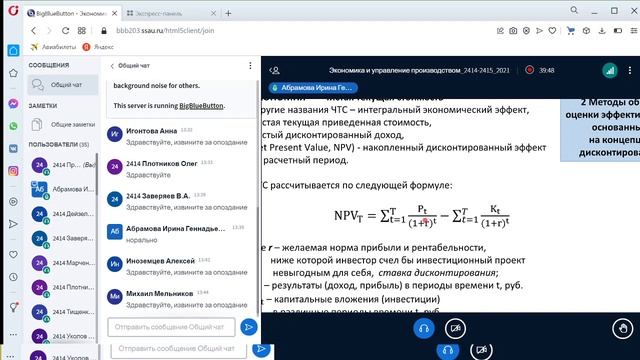Toggle the user list panel button
This screenshot has width=640, height=360.
click(x=275, y=71)
